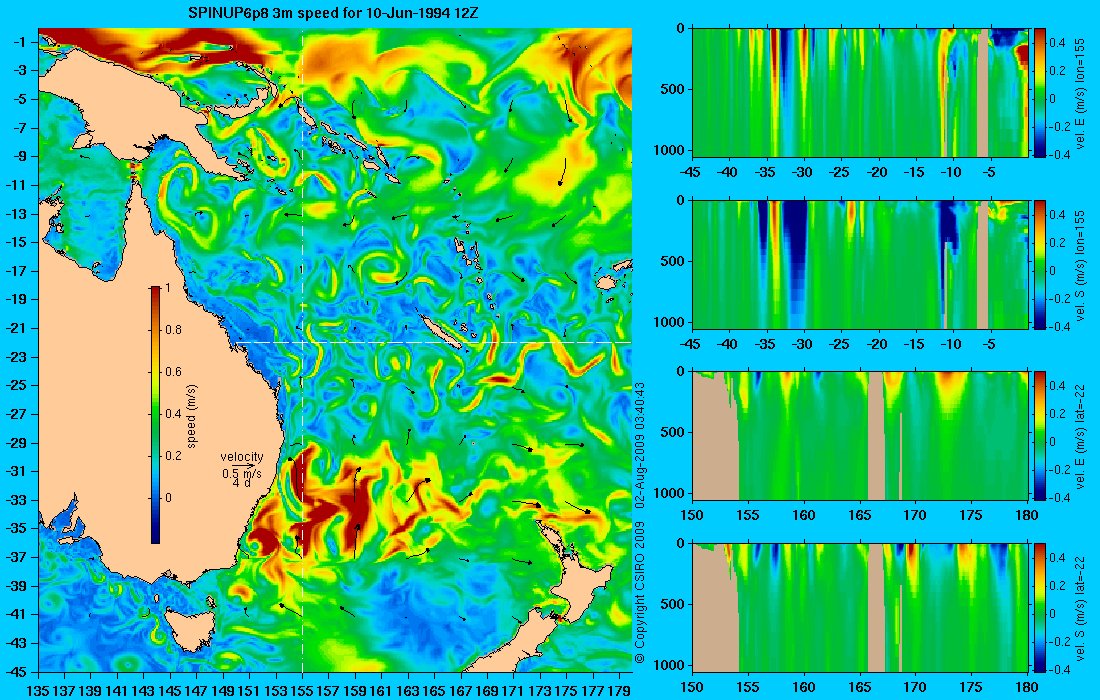Click the "155" longitude tick on main map
Viewport: 1100px width, 700px height.
[302, 691]
